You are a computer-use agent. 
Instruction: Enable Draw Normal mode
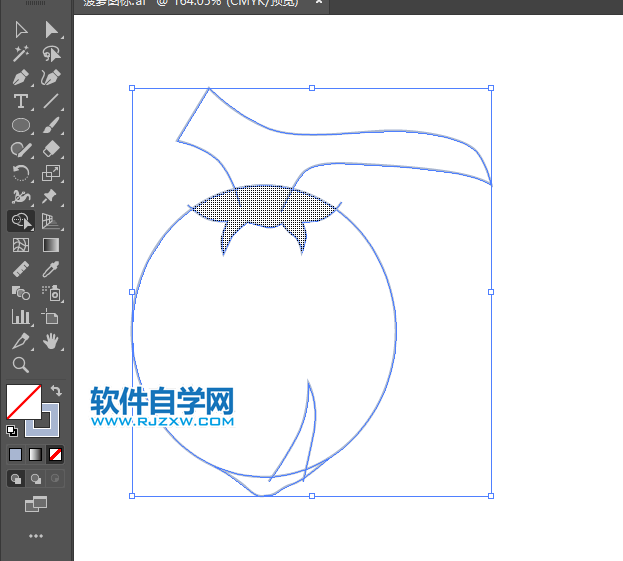(16, 479)
